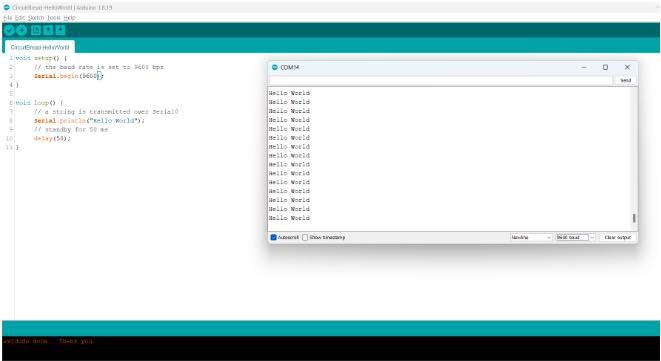
Task: Enable the Show timestamp checkbox
Action: point(305,237)
